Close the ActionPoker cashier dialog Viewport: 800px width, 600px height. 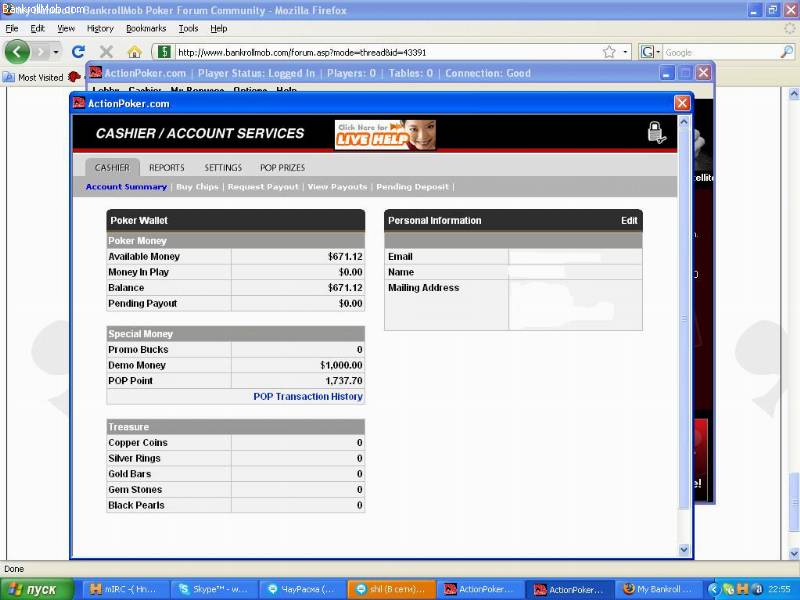682,103
